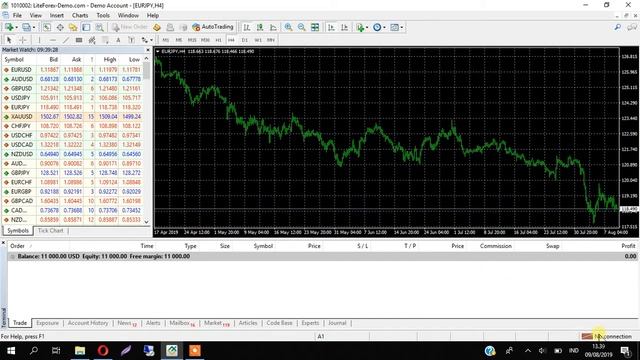Switch to M5 timeframe

(x=179, y=40)
